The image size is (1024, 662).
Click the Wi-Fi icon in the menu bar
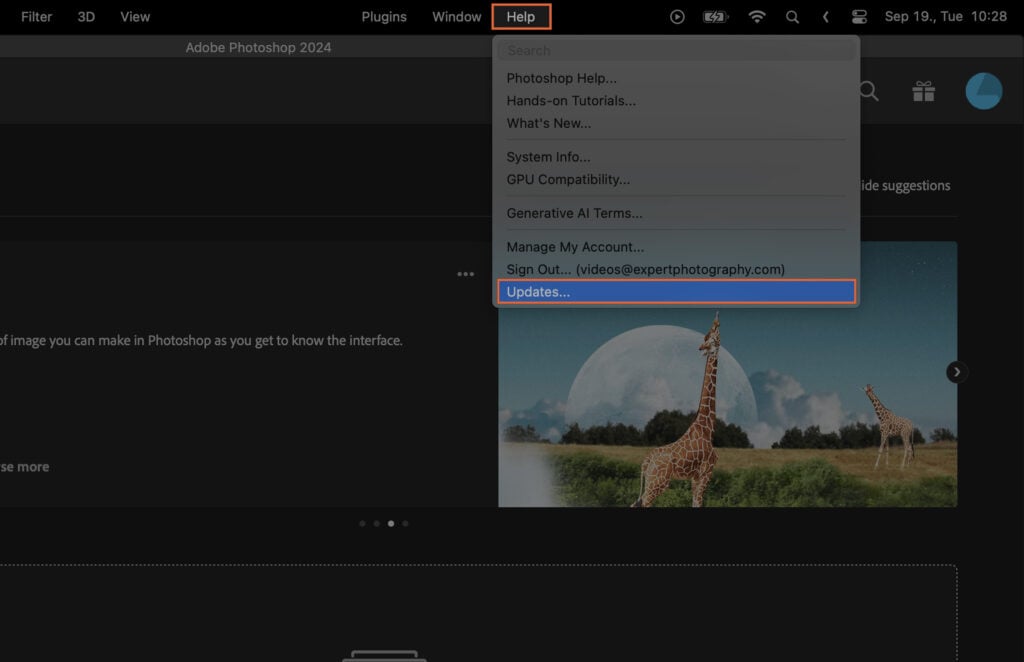click(x=757, y=16)
